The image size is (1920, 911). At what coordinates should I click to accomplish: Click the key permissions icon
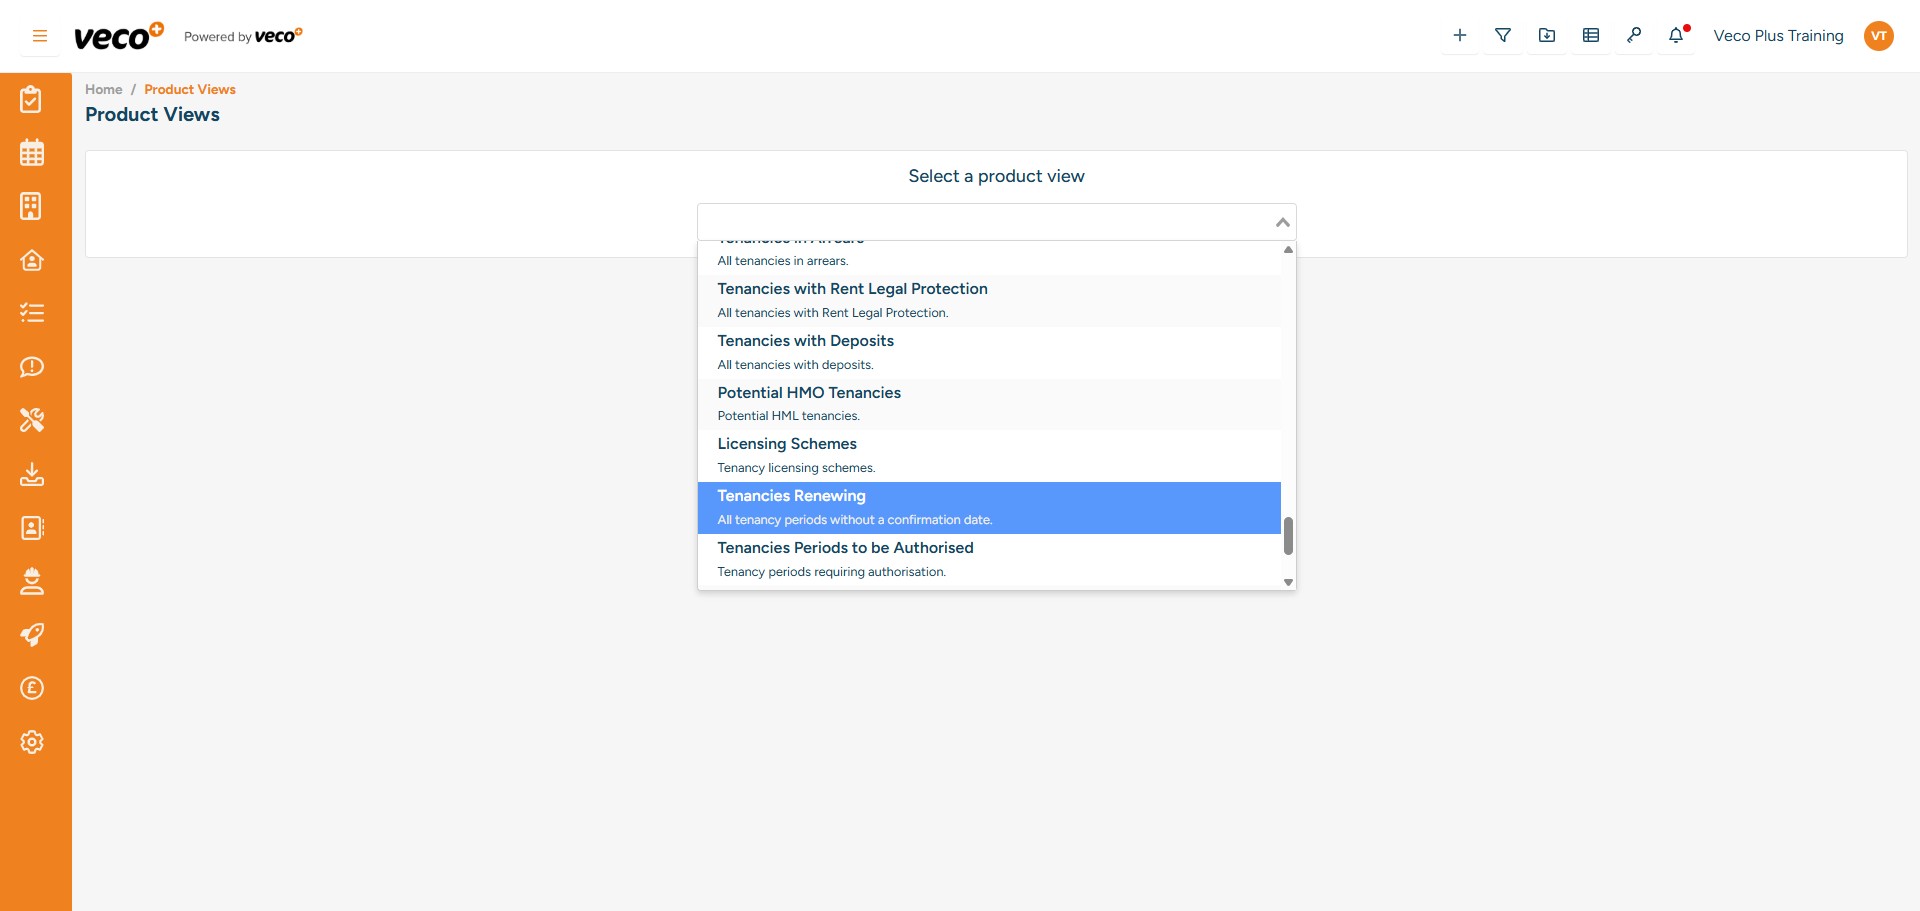point(1634,34)
